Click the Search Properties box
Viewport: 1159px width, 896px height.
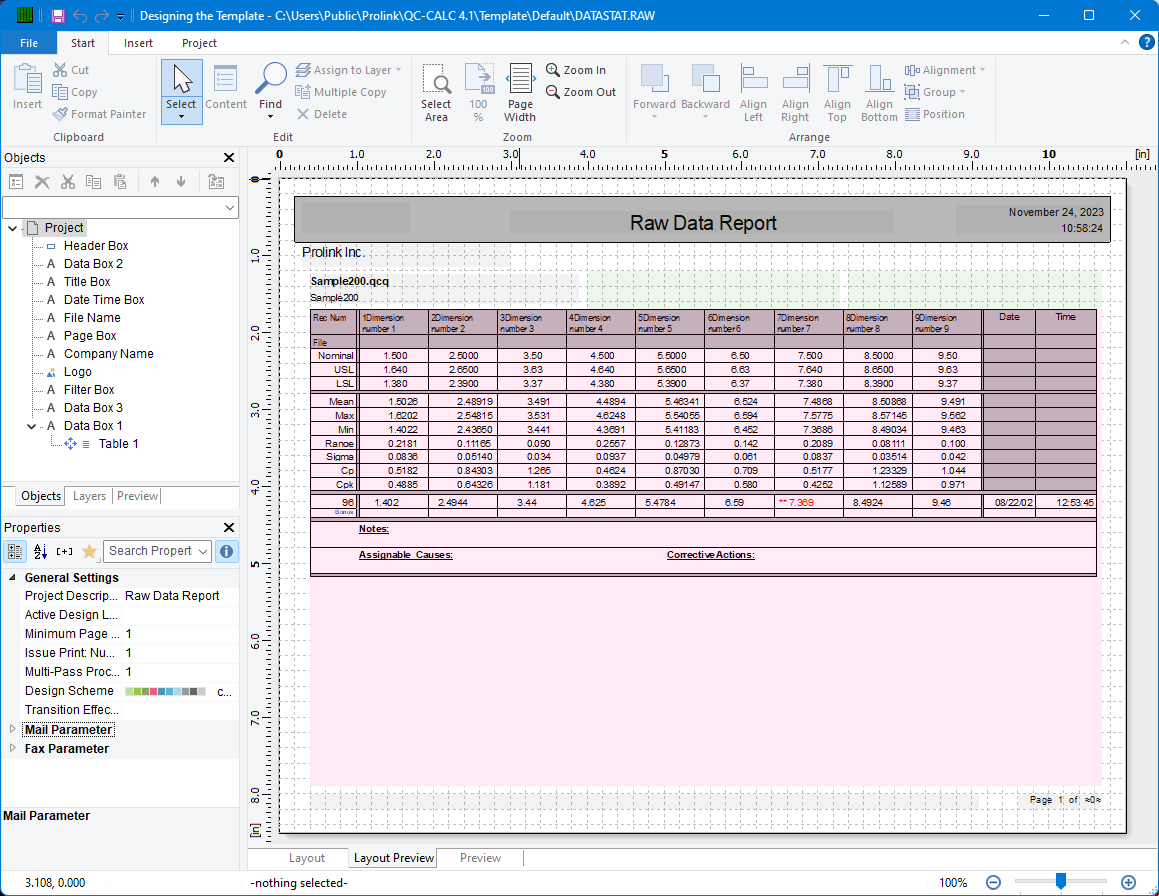(157, 551)
